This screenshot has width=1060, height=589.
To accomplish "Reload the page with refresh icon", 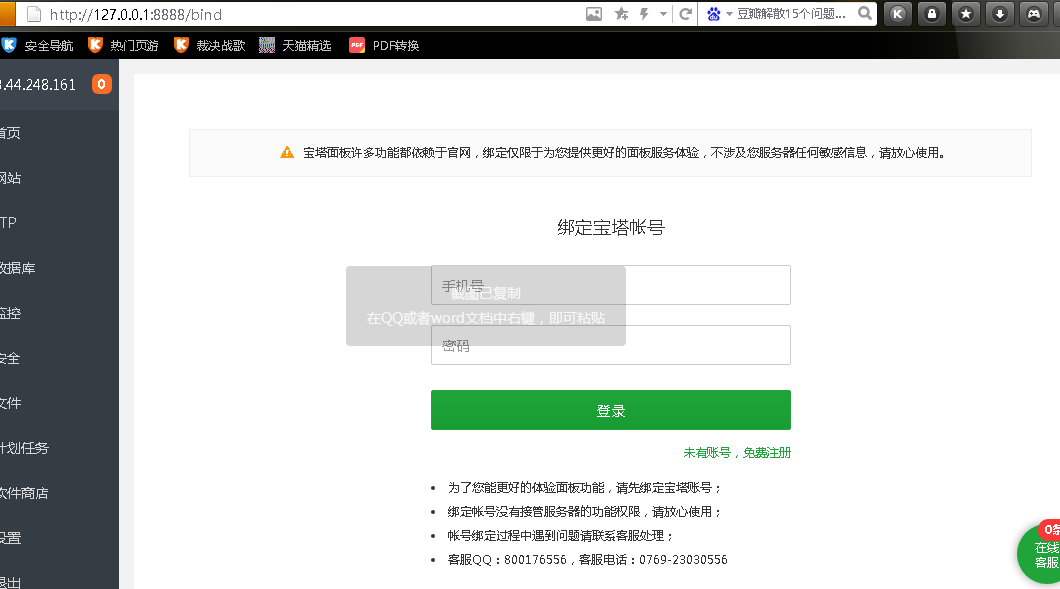I will pos(685,14).
